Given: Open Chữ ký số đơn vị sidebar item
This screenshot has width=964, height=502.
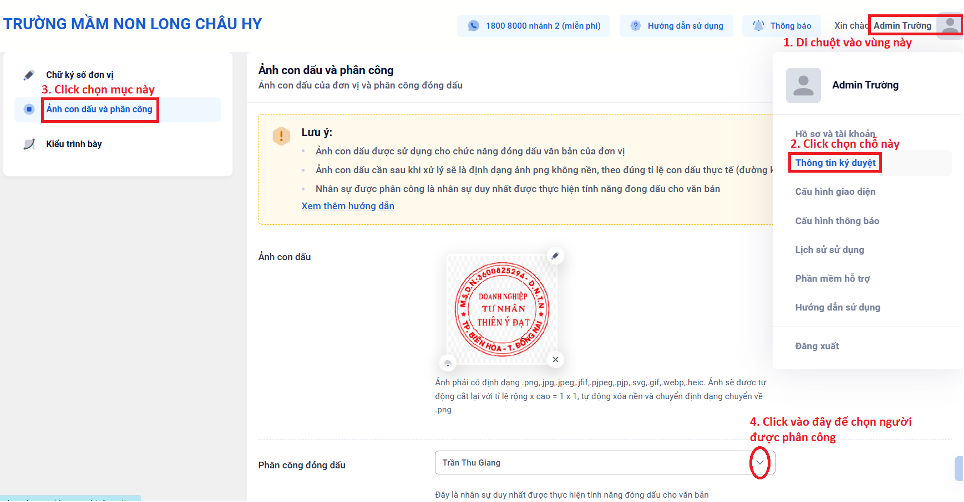Looking at the screenshot, I should coord(80,75).
